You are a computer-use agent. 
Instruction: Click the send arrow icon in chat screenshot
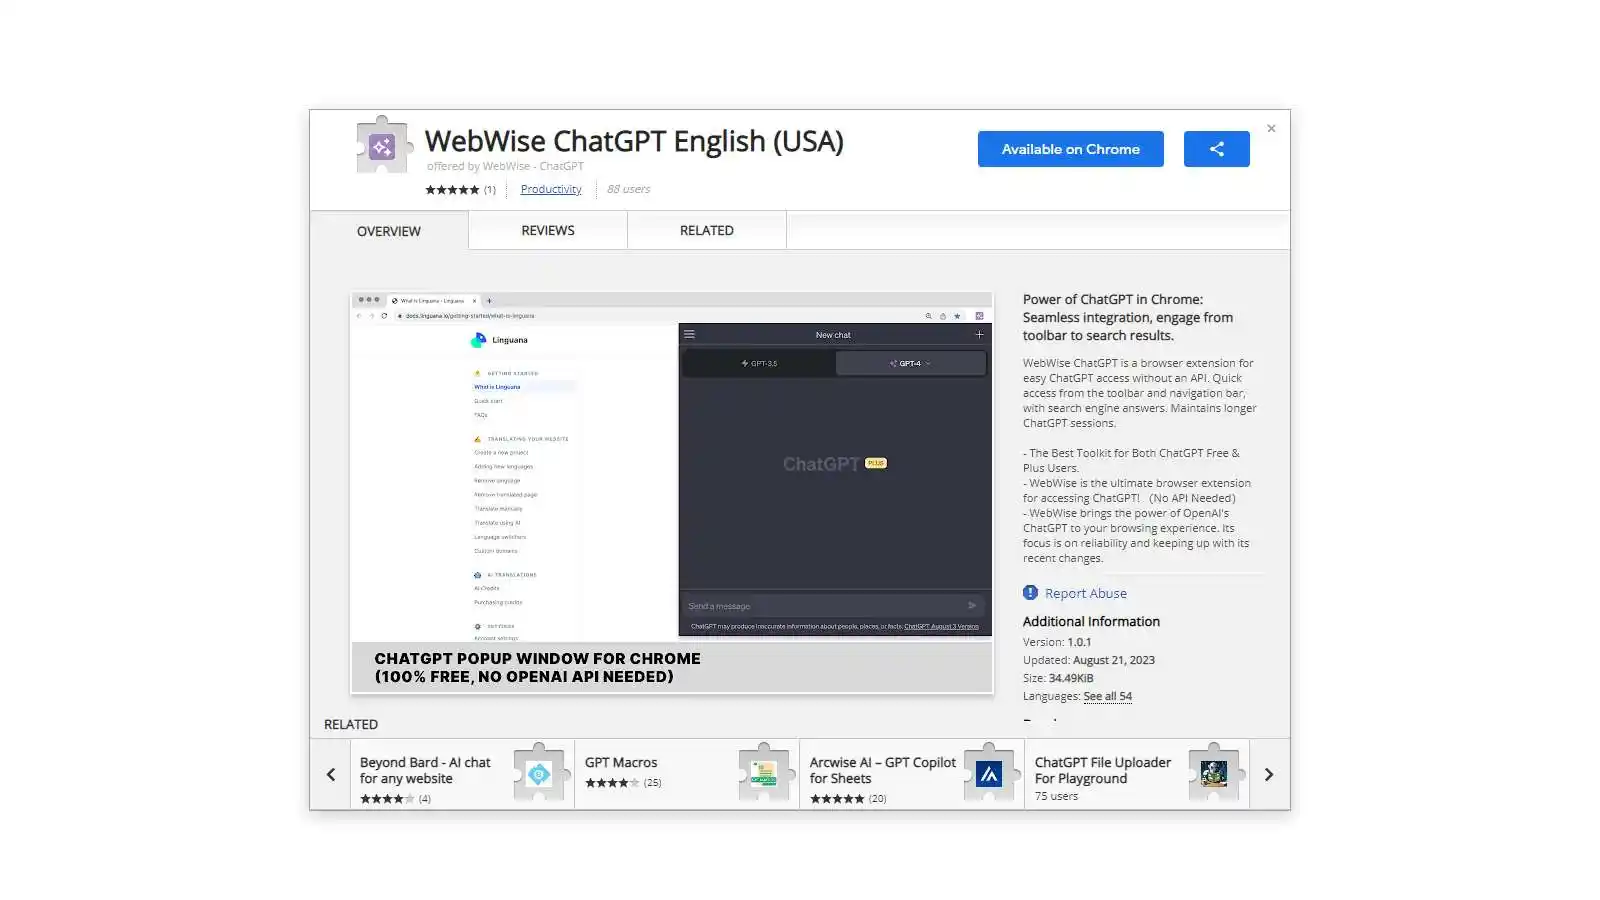972,605
